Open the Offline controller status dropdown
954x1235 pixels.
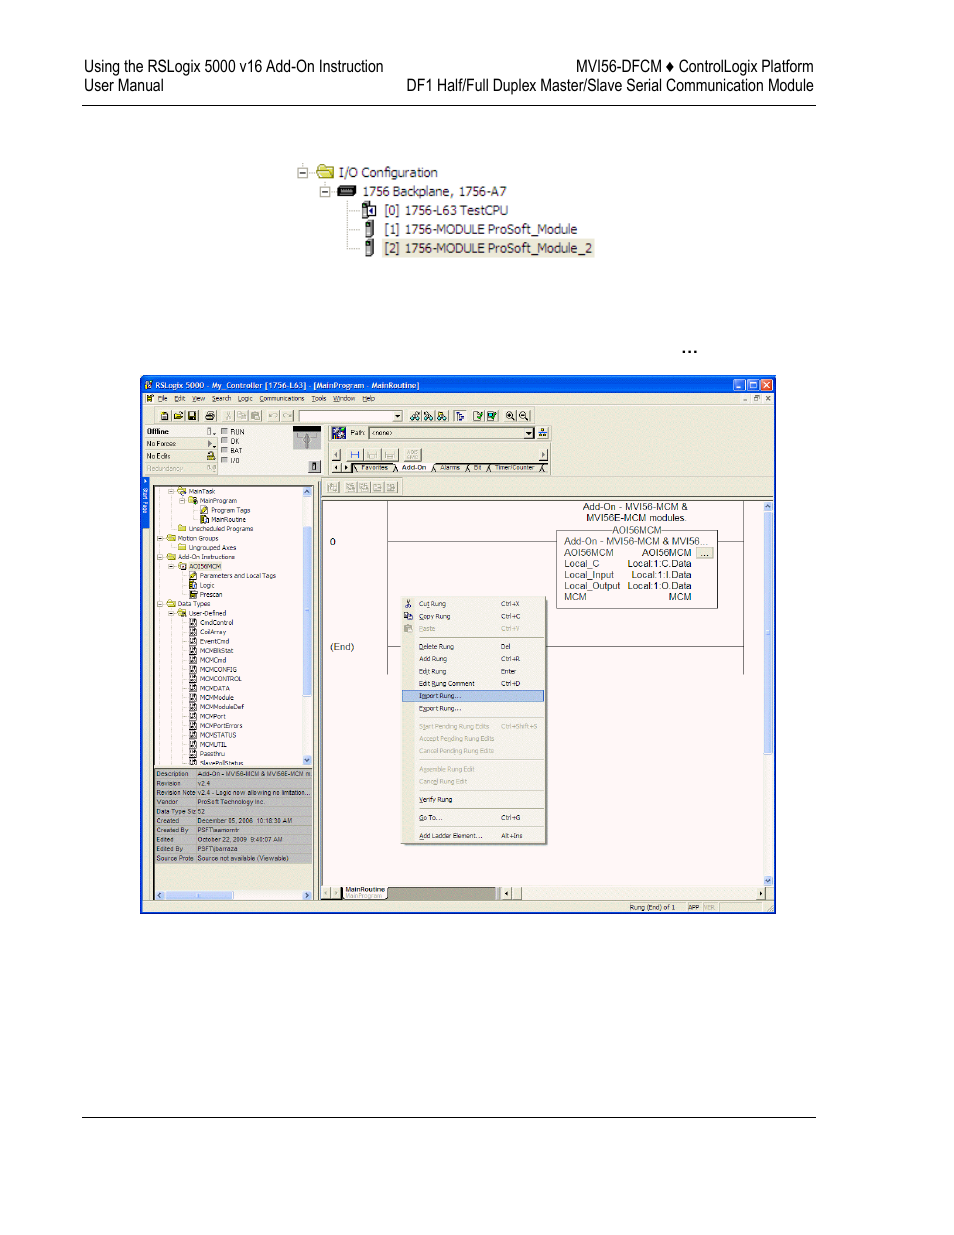pyautogui.click(x=211, y=432)
